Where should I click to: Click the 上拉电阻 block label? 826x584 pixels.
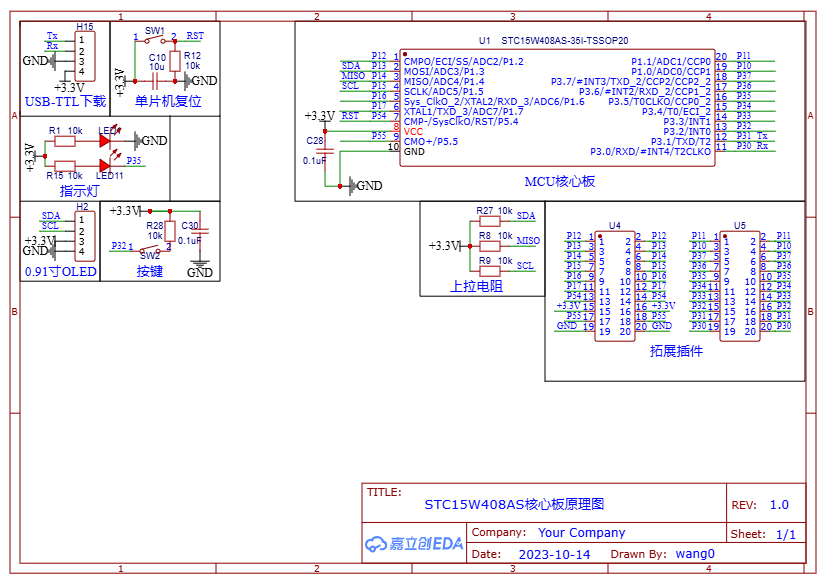[x=476, y=286]
